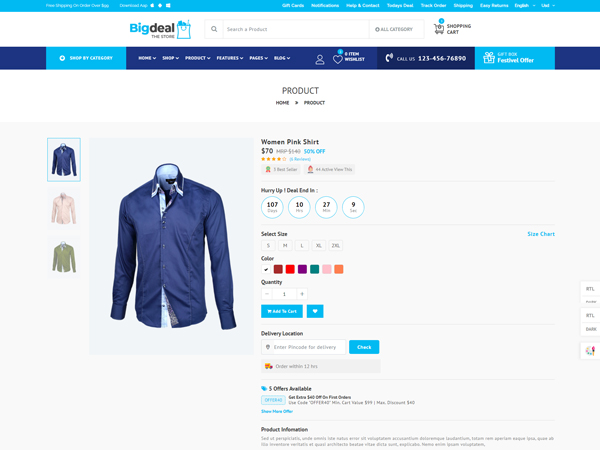Select size M option
This screenshot has height=450, width=600.
[x=285, y=246]
